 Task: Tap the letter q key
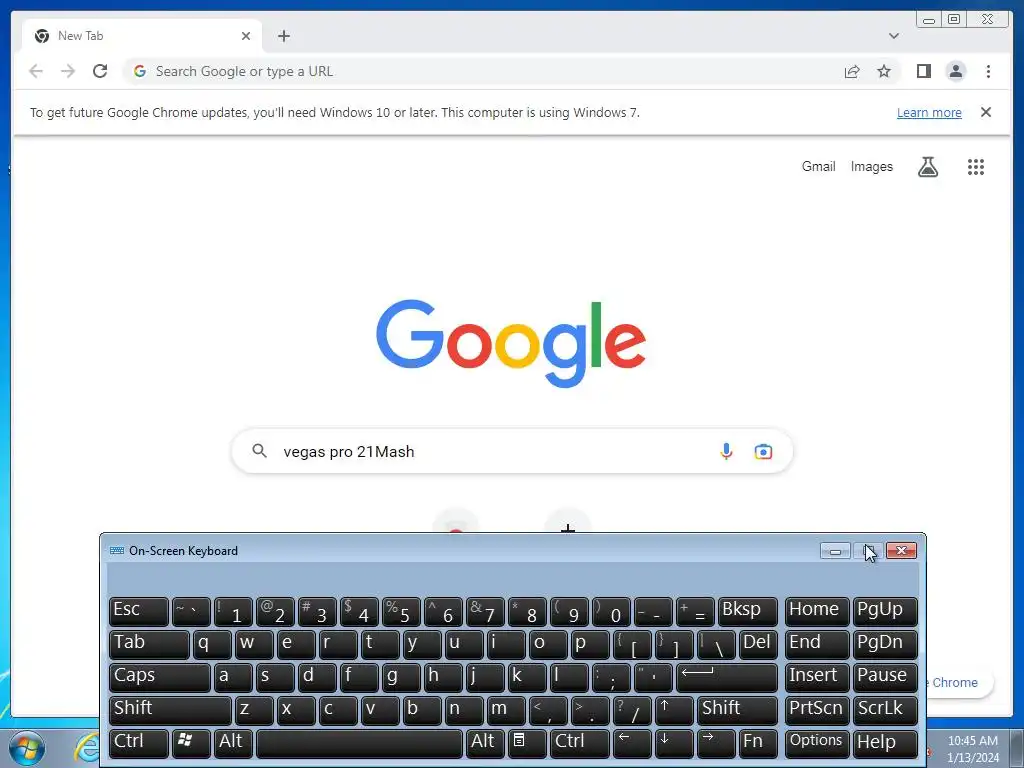click(x=212, y=645)
